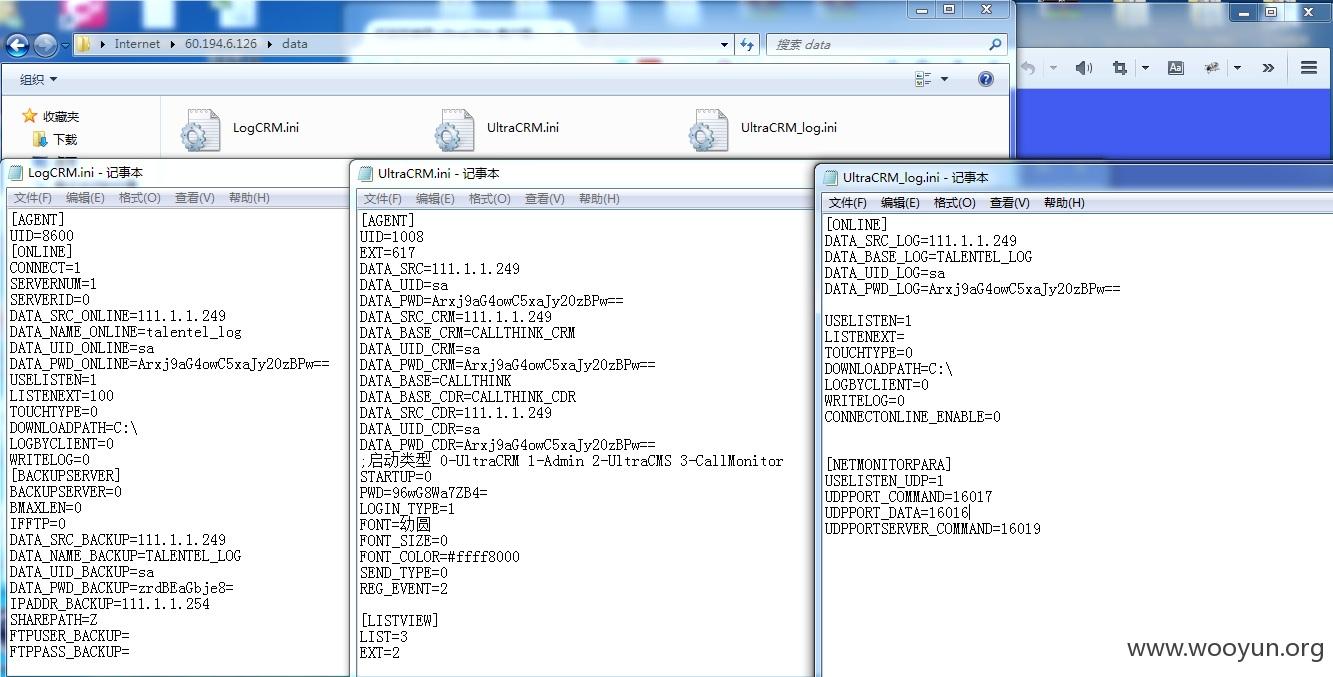Click the search magnifier icon
Viewport: 1333px width, 677px height.
coord(995,44)
